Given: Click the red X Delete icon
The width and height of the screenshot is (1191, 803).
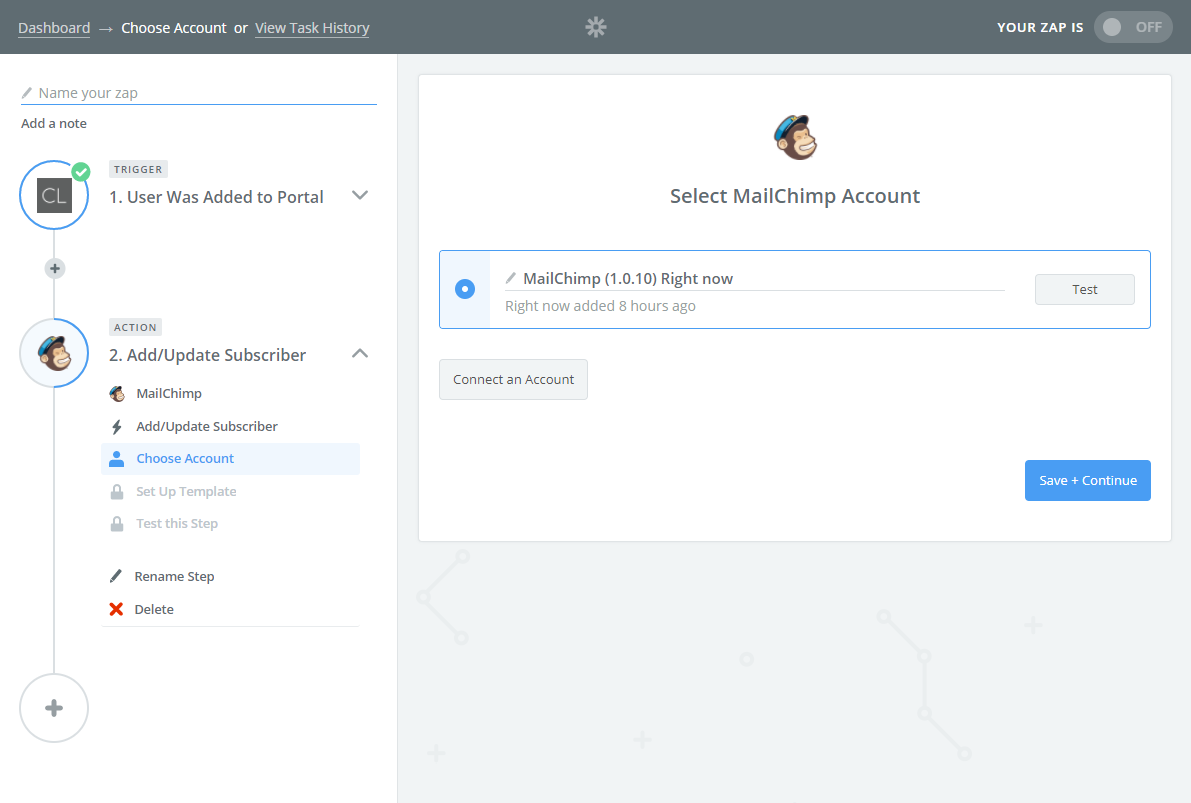Looking at the screenshot, I should pos(116,609).
